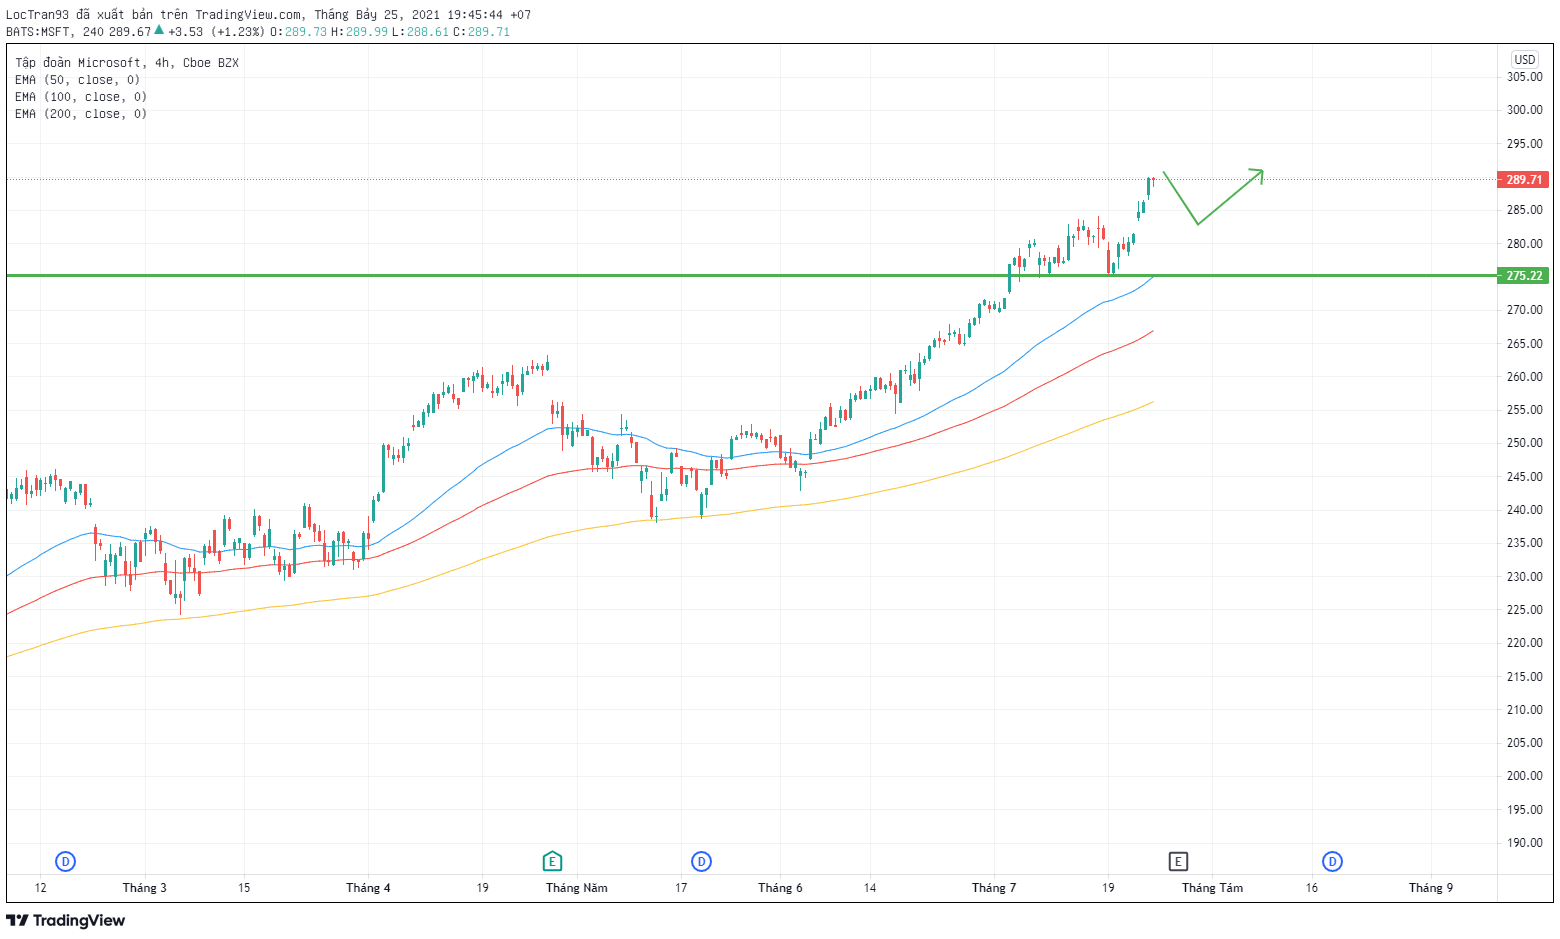Viewport: 1560px width, 939px height.
Task: Open the upcoming earnings marker near 'Tháng Tám'
Action: pos(1178,861)
